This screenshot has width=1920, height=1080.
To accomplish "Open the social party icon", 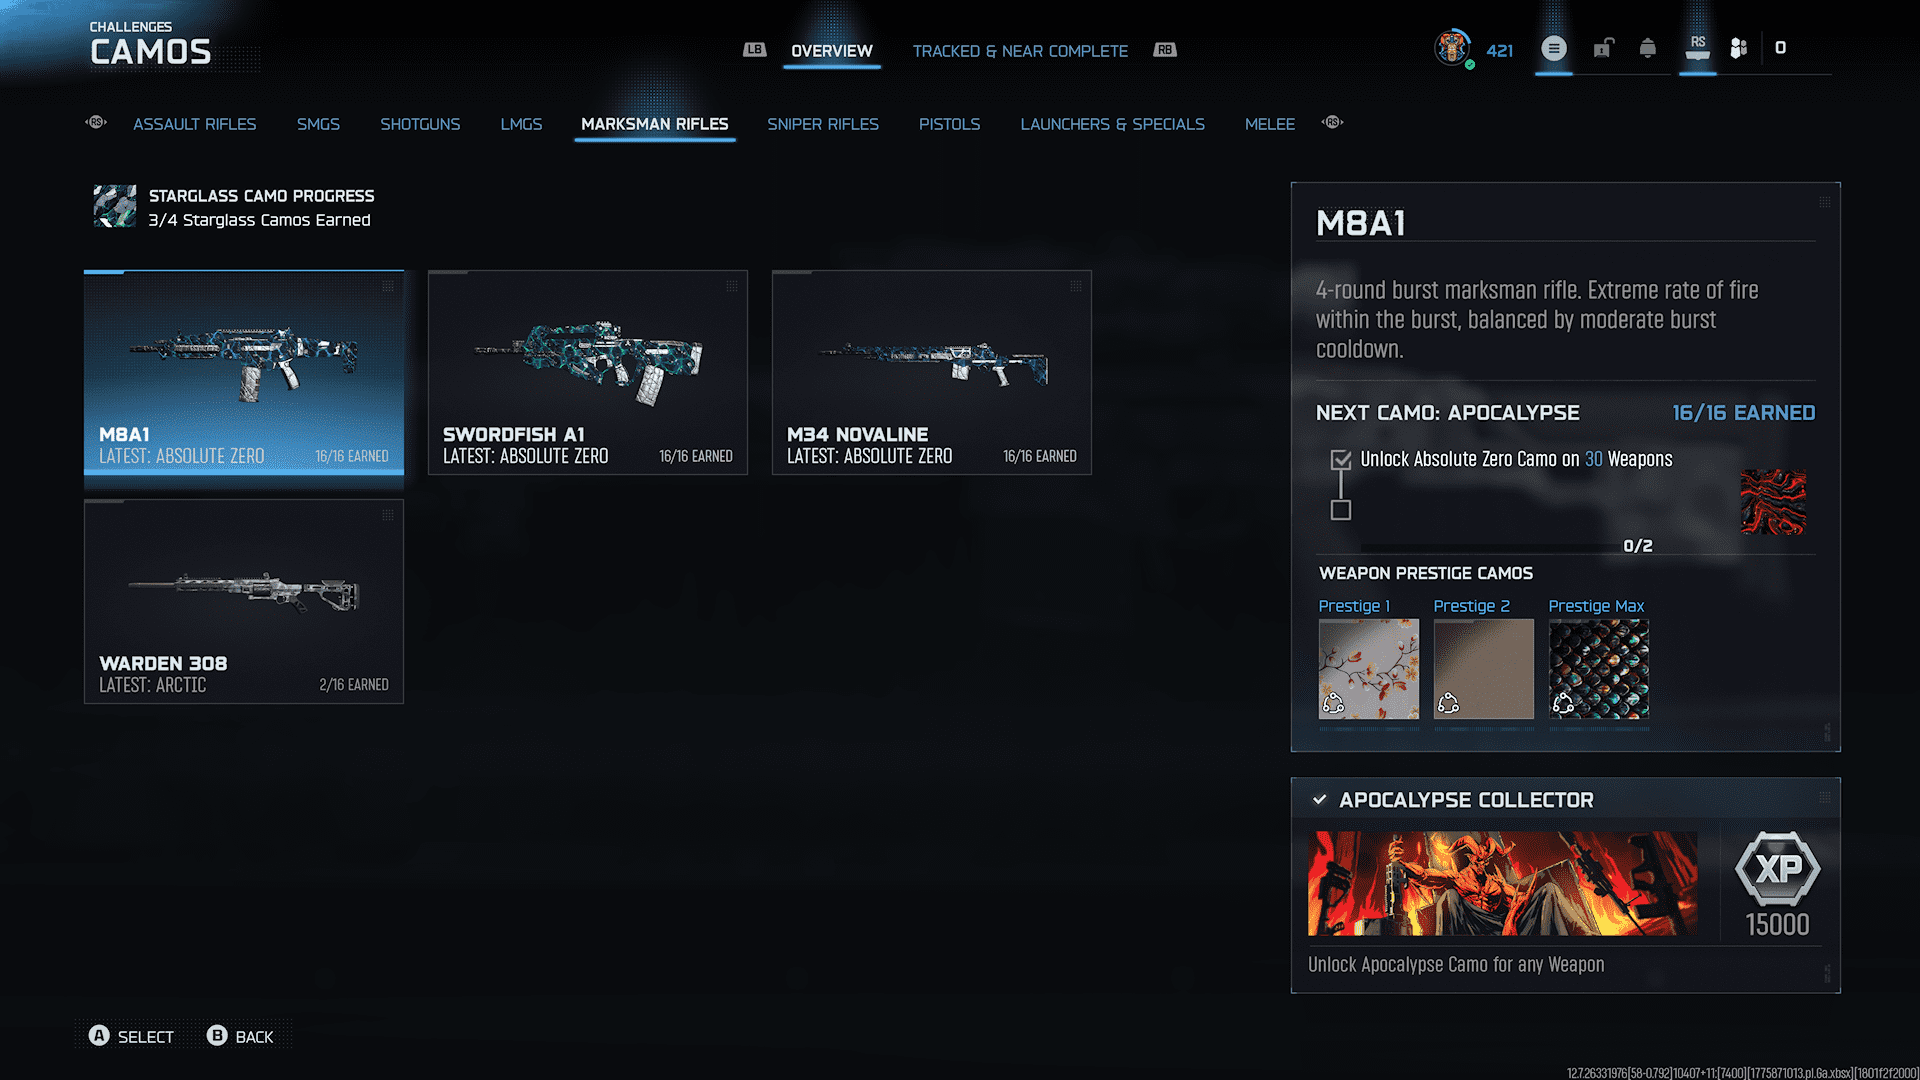I will coord(1739,48).
